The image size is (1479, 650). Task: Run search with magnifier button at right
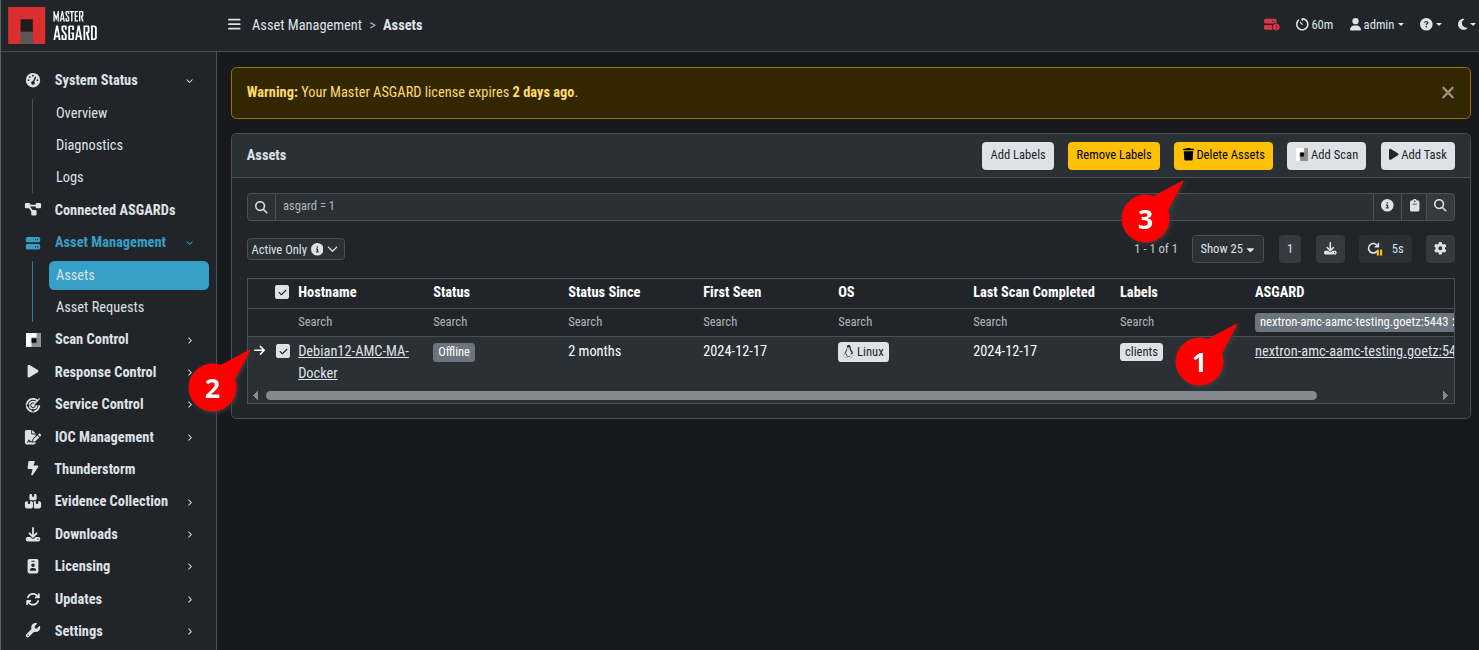point(1440,206)
